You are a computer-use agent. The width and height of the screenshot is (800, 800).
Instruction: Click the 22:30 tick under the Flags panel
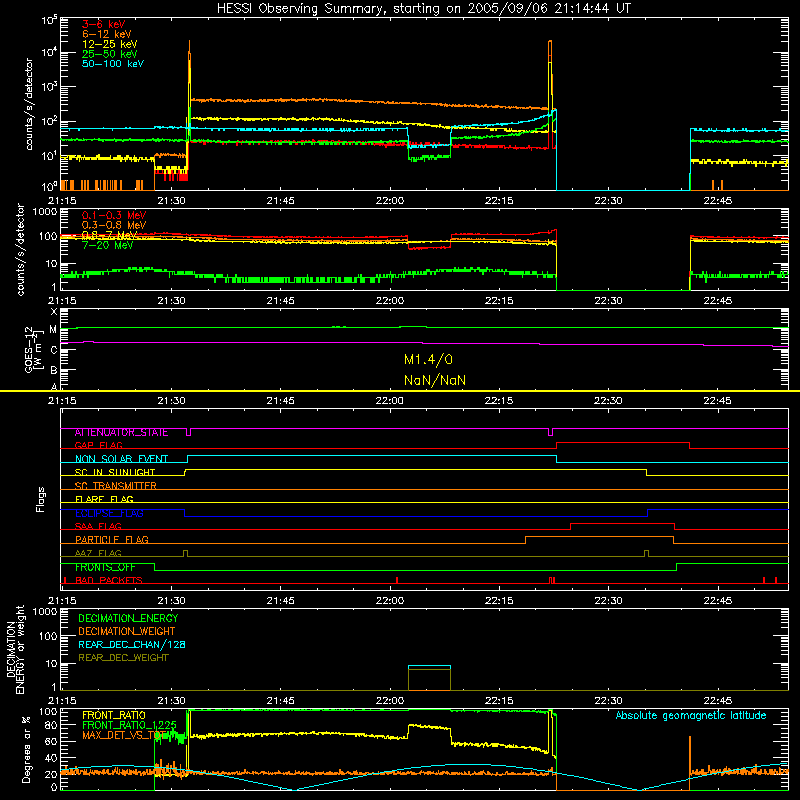[x=608, y=601]
